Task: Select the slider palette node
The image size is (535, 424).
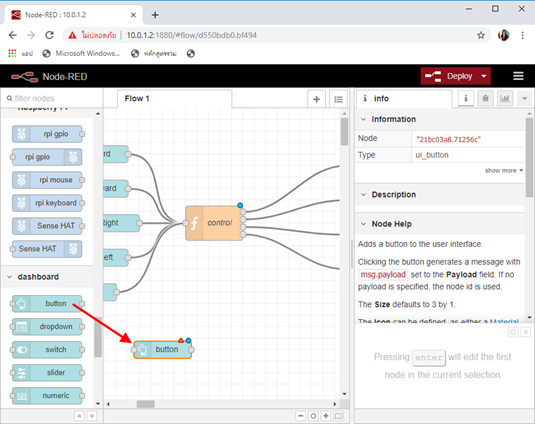Action: coord(48,372)
